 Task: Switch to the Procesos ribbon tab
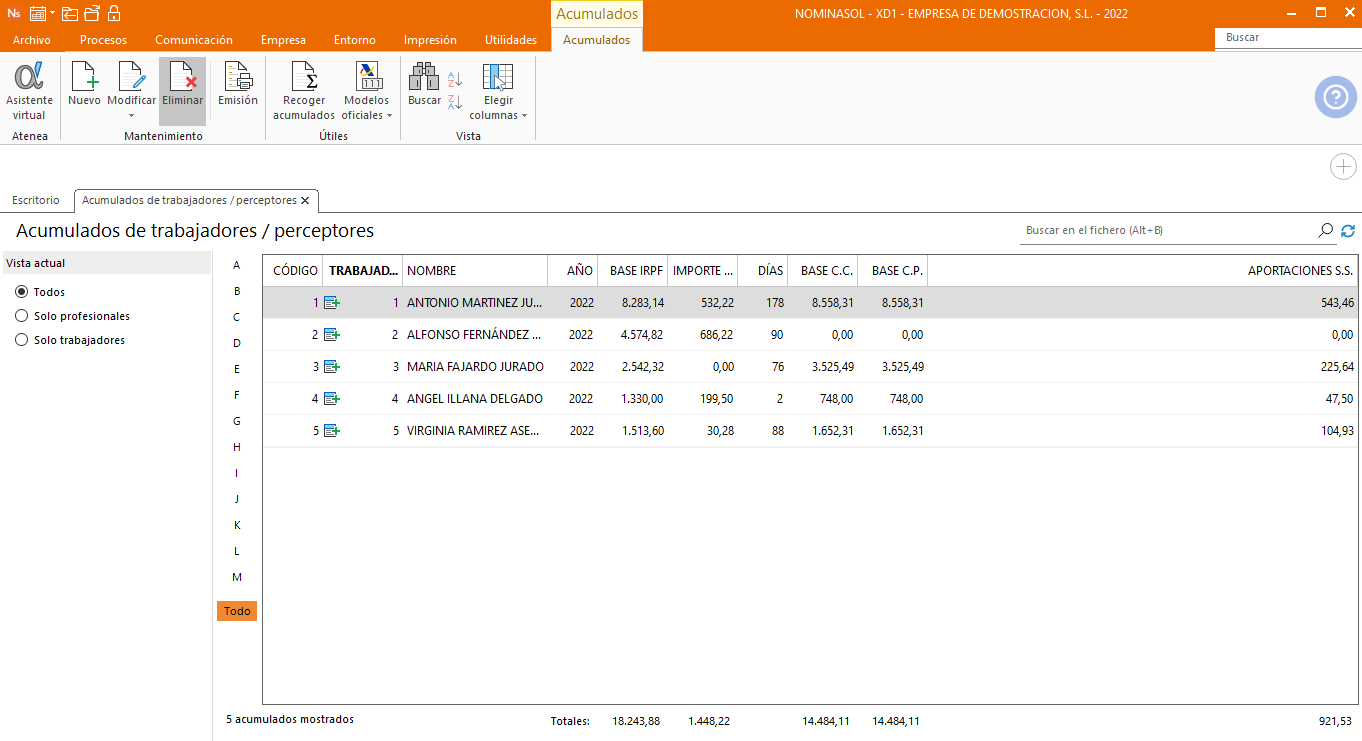(103, 40)
